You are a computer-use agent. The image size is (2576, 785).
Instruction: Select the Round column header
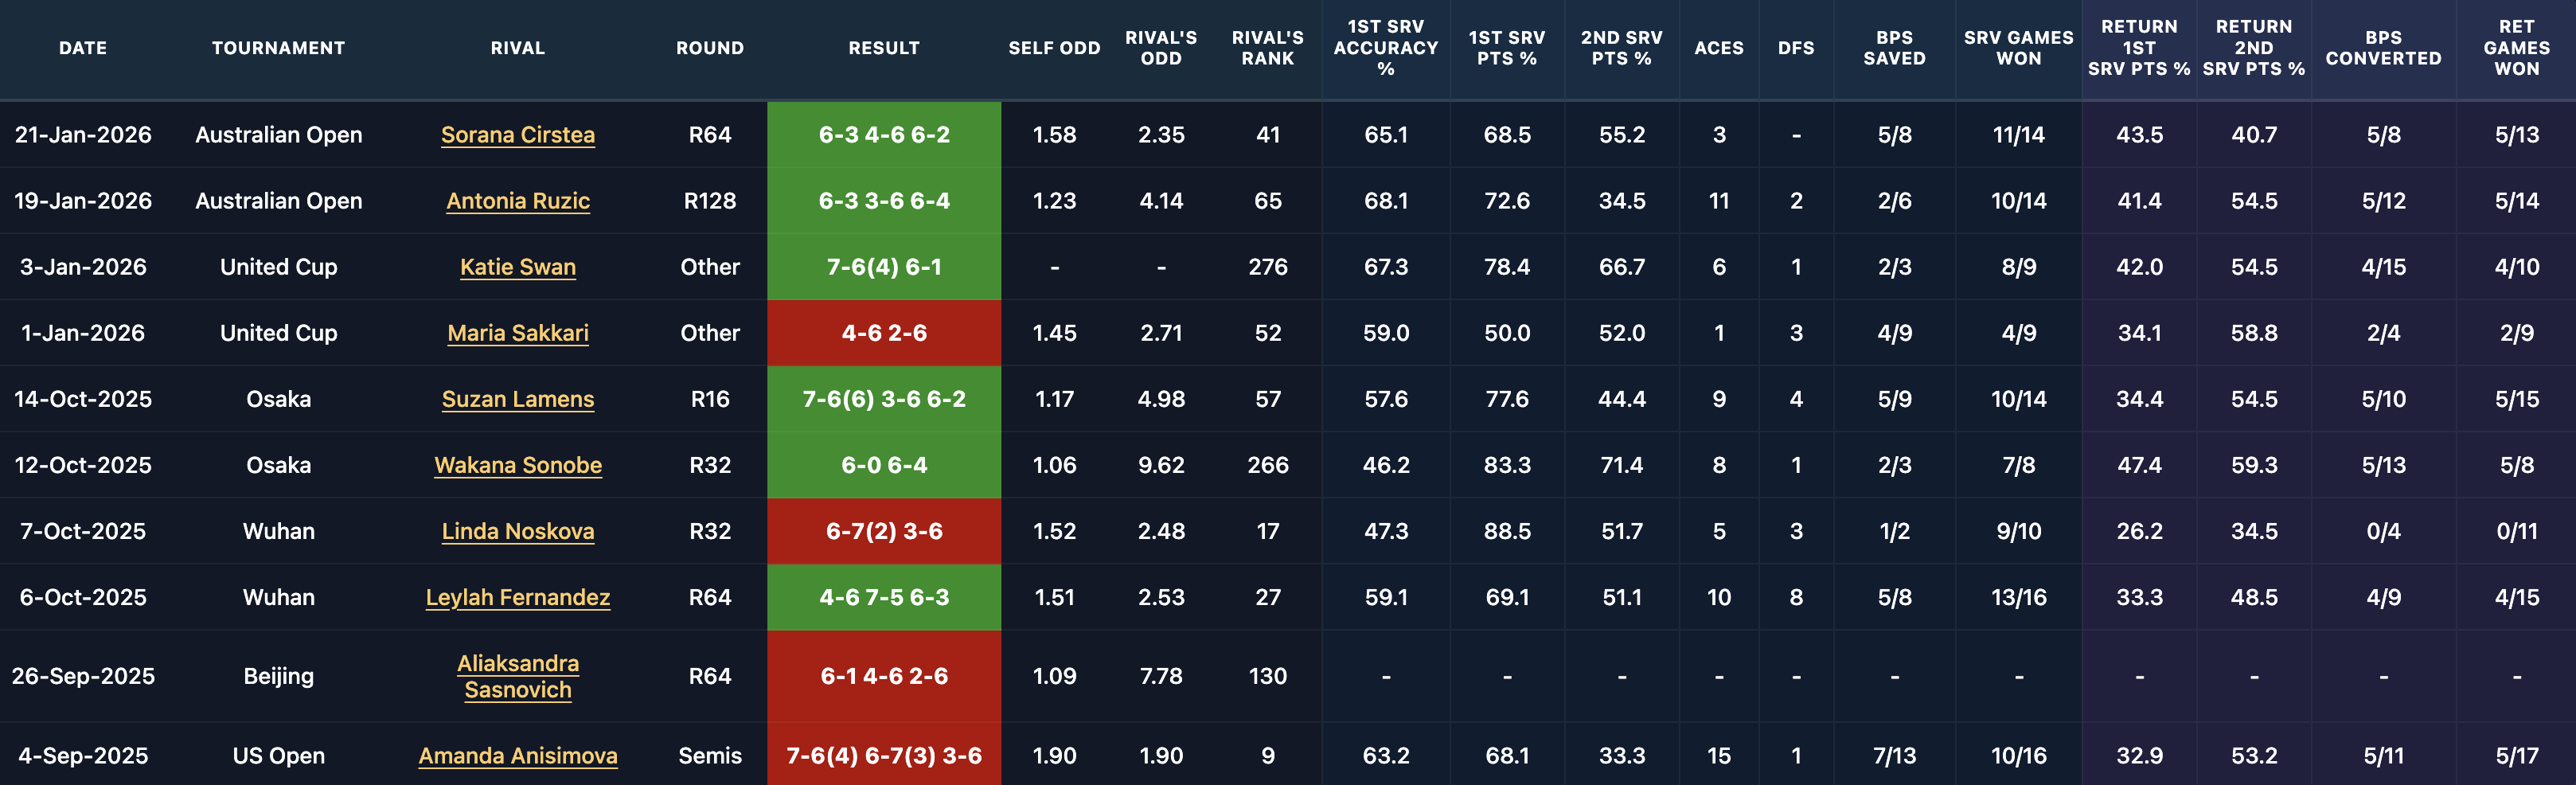tap(709, 48)
